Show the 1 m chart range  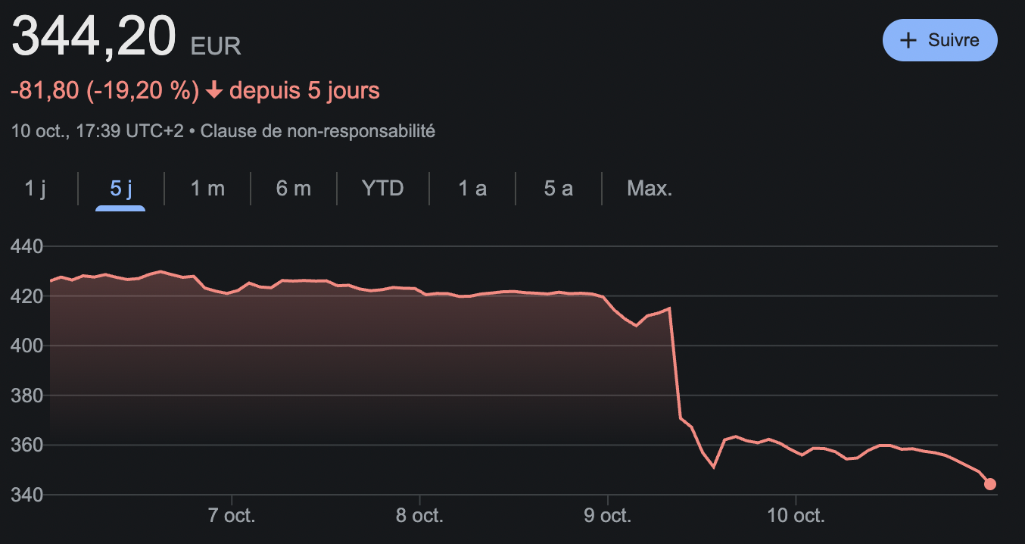coord(207,188)
